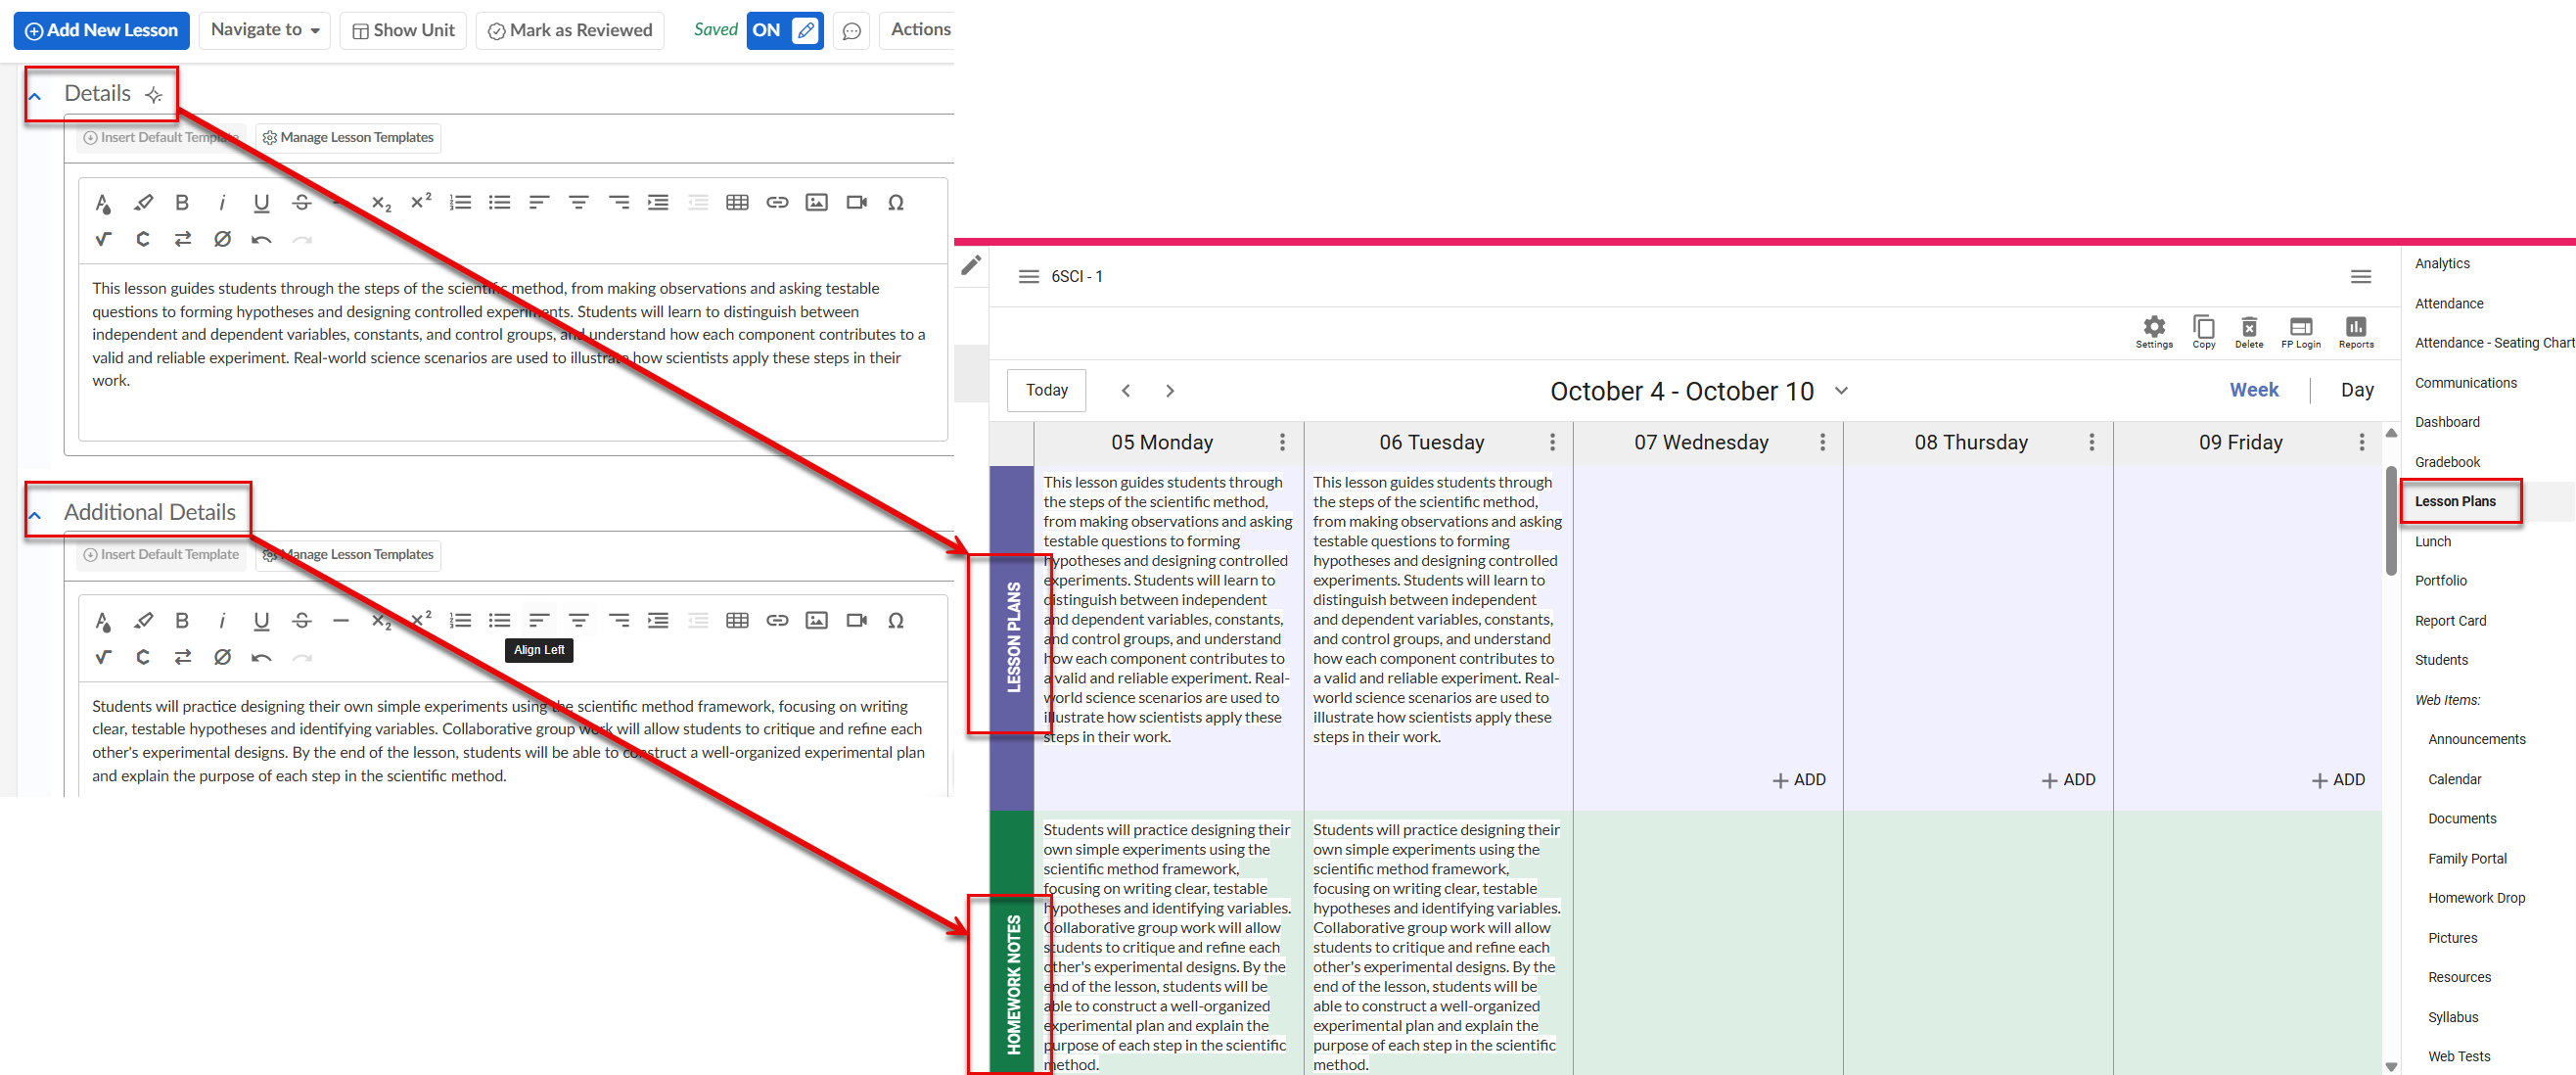The width and height of the screenshot is (2576, 1075).
Task: Open Lesson Plans in the side menu
Action: click(x=2455, y=501)
